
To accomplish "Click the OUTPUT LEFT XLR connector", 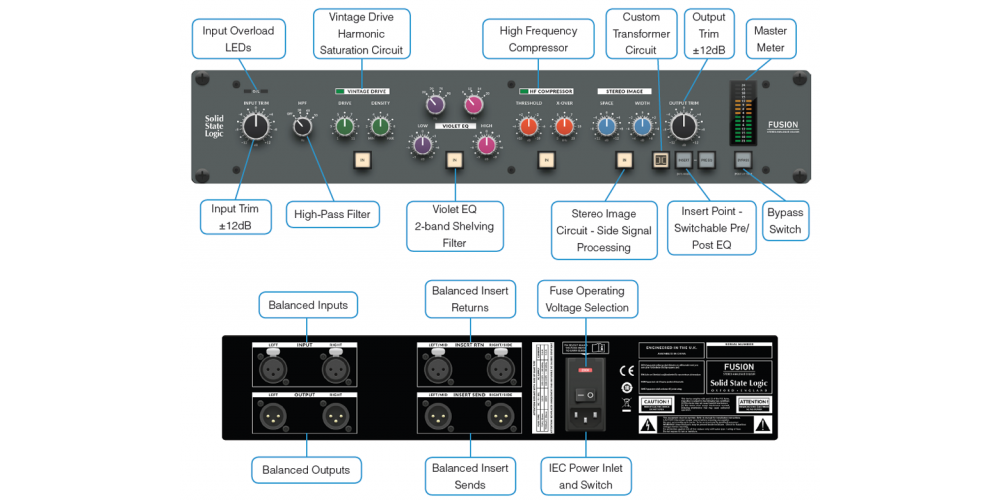I will pos(274,416).
